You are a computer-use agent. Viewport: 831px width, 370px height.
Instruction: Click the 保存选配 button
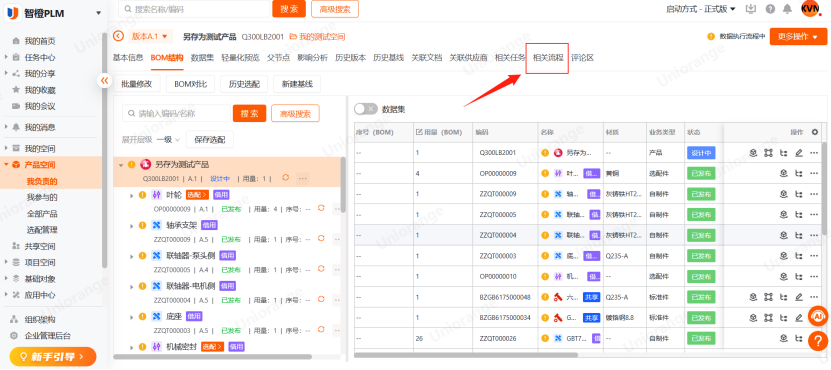pyautogui.click(x=210, y=139)
